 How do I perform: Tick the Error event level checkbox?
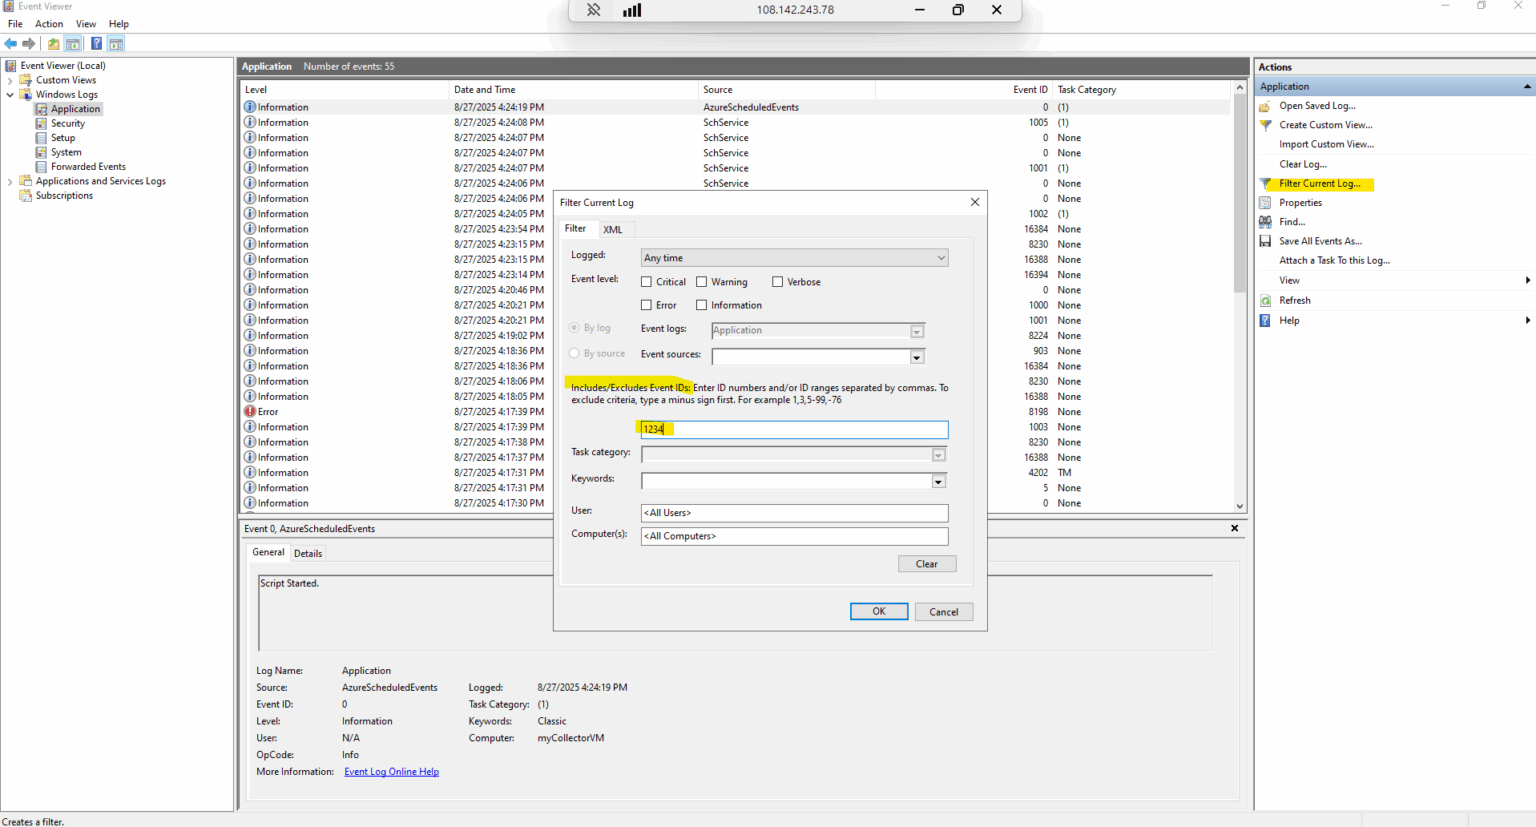(646, 305)
